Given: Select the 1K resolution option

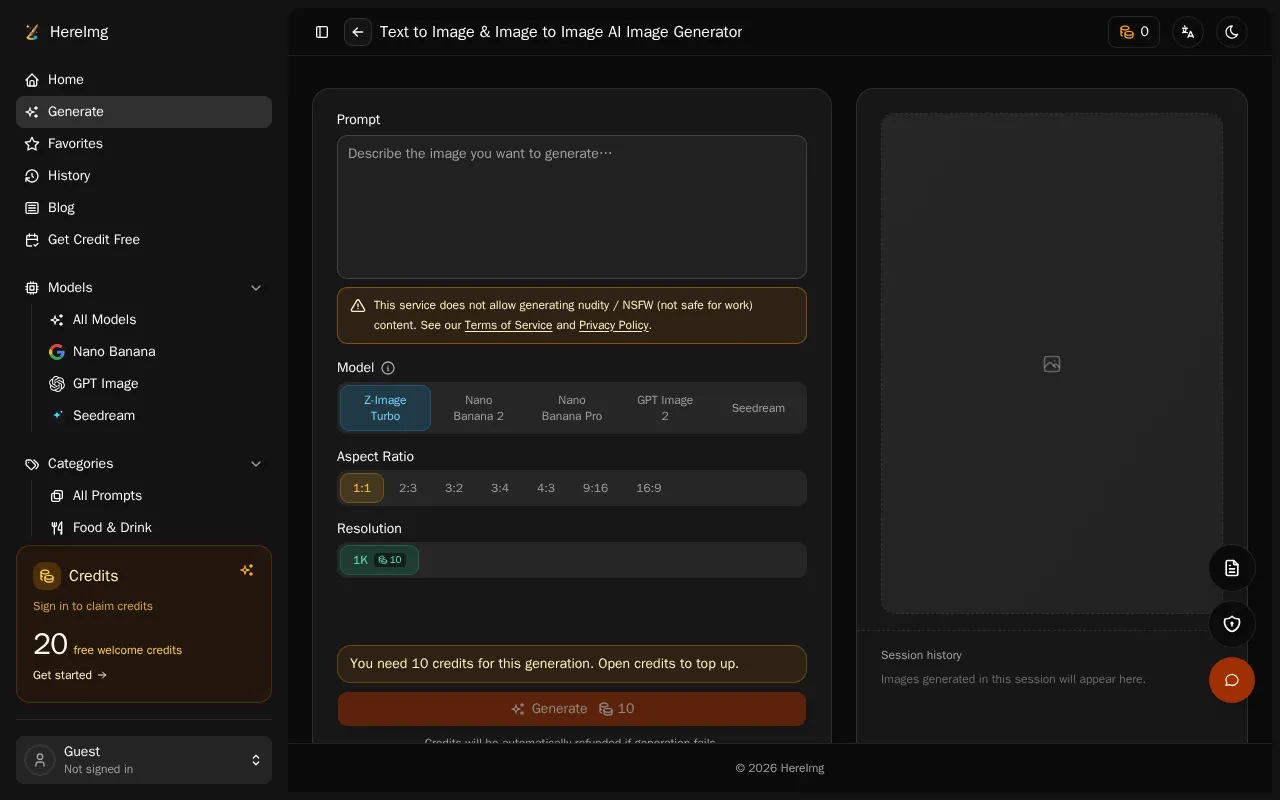Looking at the screenshot, I should [379, 560].
